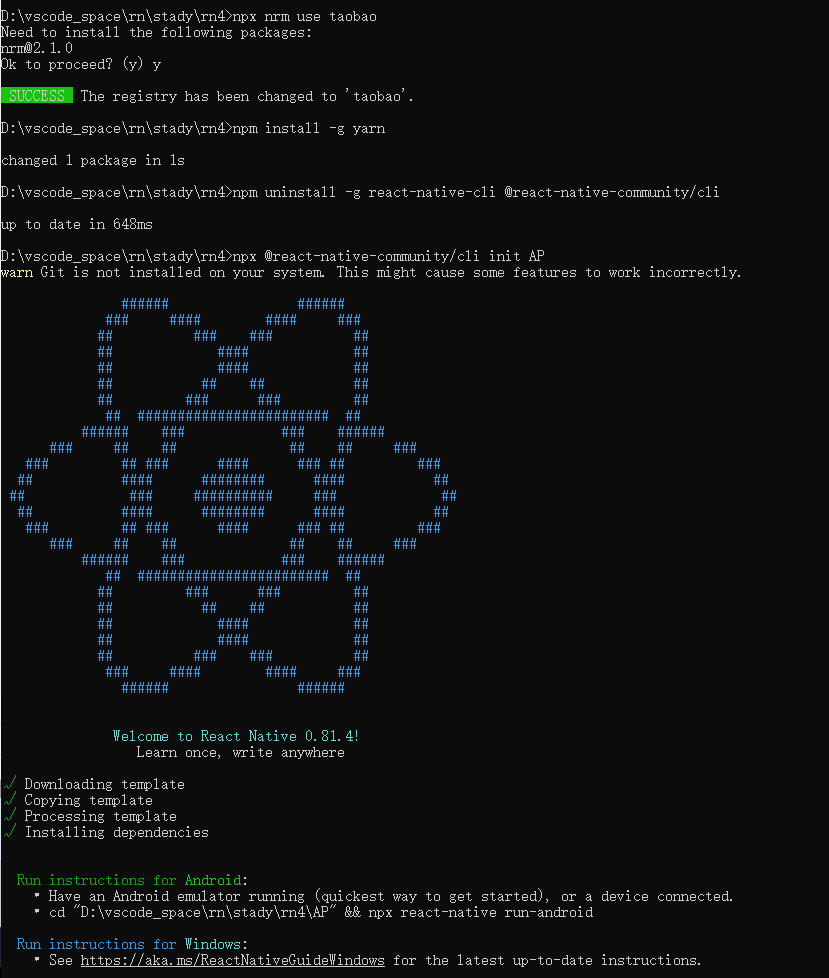
Task: Click 'Processing template' status text
Action: (x=100, y=816)
